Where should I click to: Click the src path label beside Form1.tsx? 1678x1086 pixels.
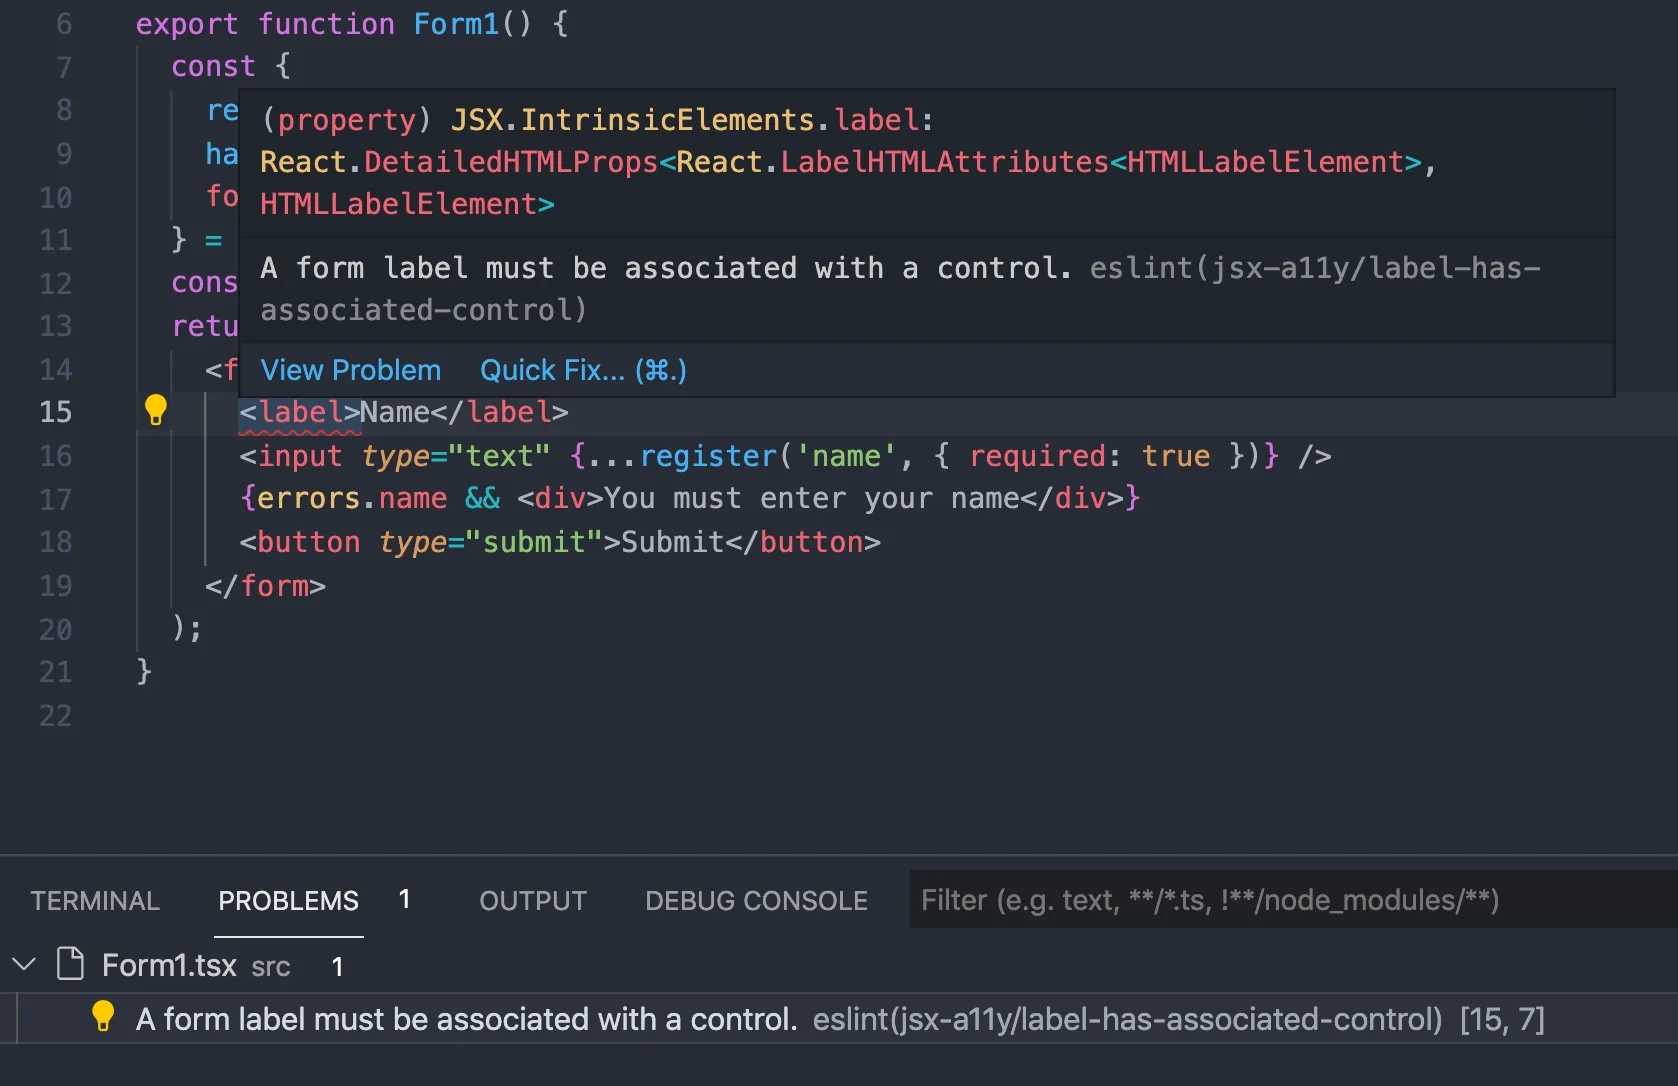270,966
